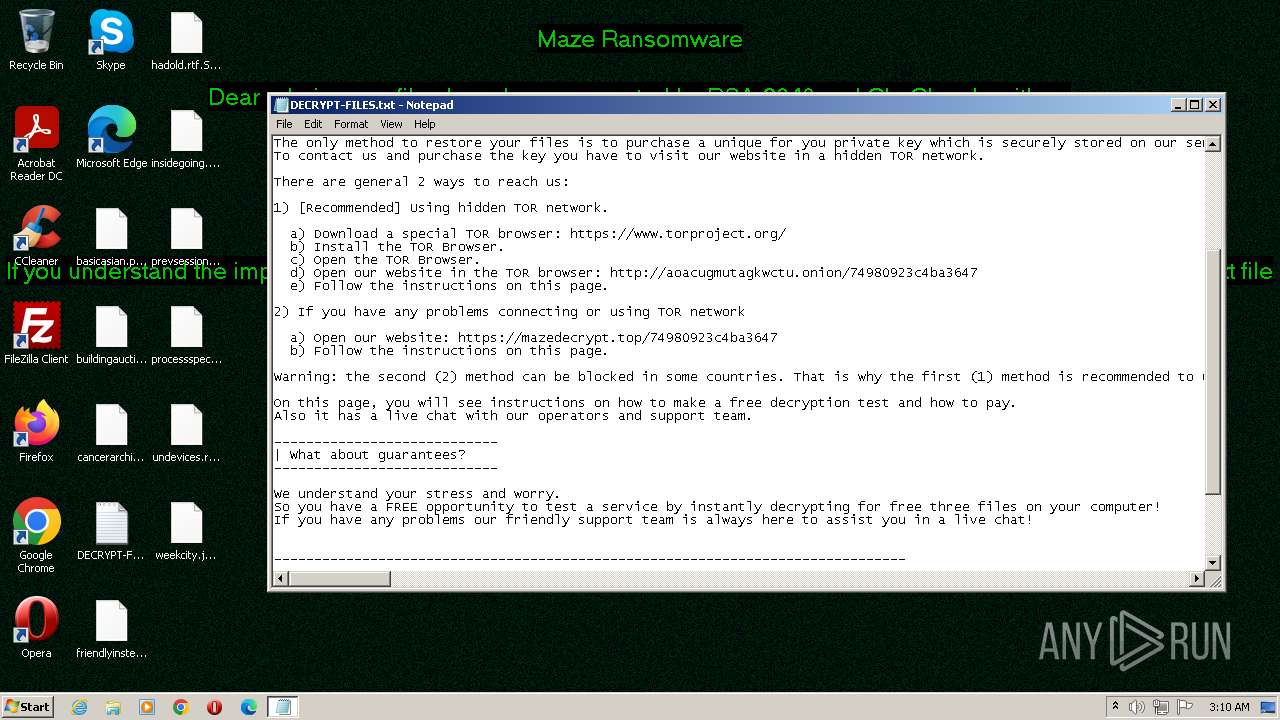The width and height of the screenshot is (1280, 720).
Task: Open CCleaner desktop shortcut
Action: (x=36, y=236)
